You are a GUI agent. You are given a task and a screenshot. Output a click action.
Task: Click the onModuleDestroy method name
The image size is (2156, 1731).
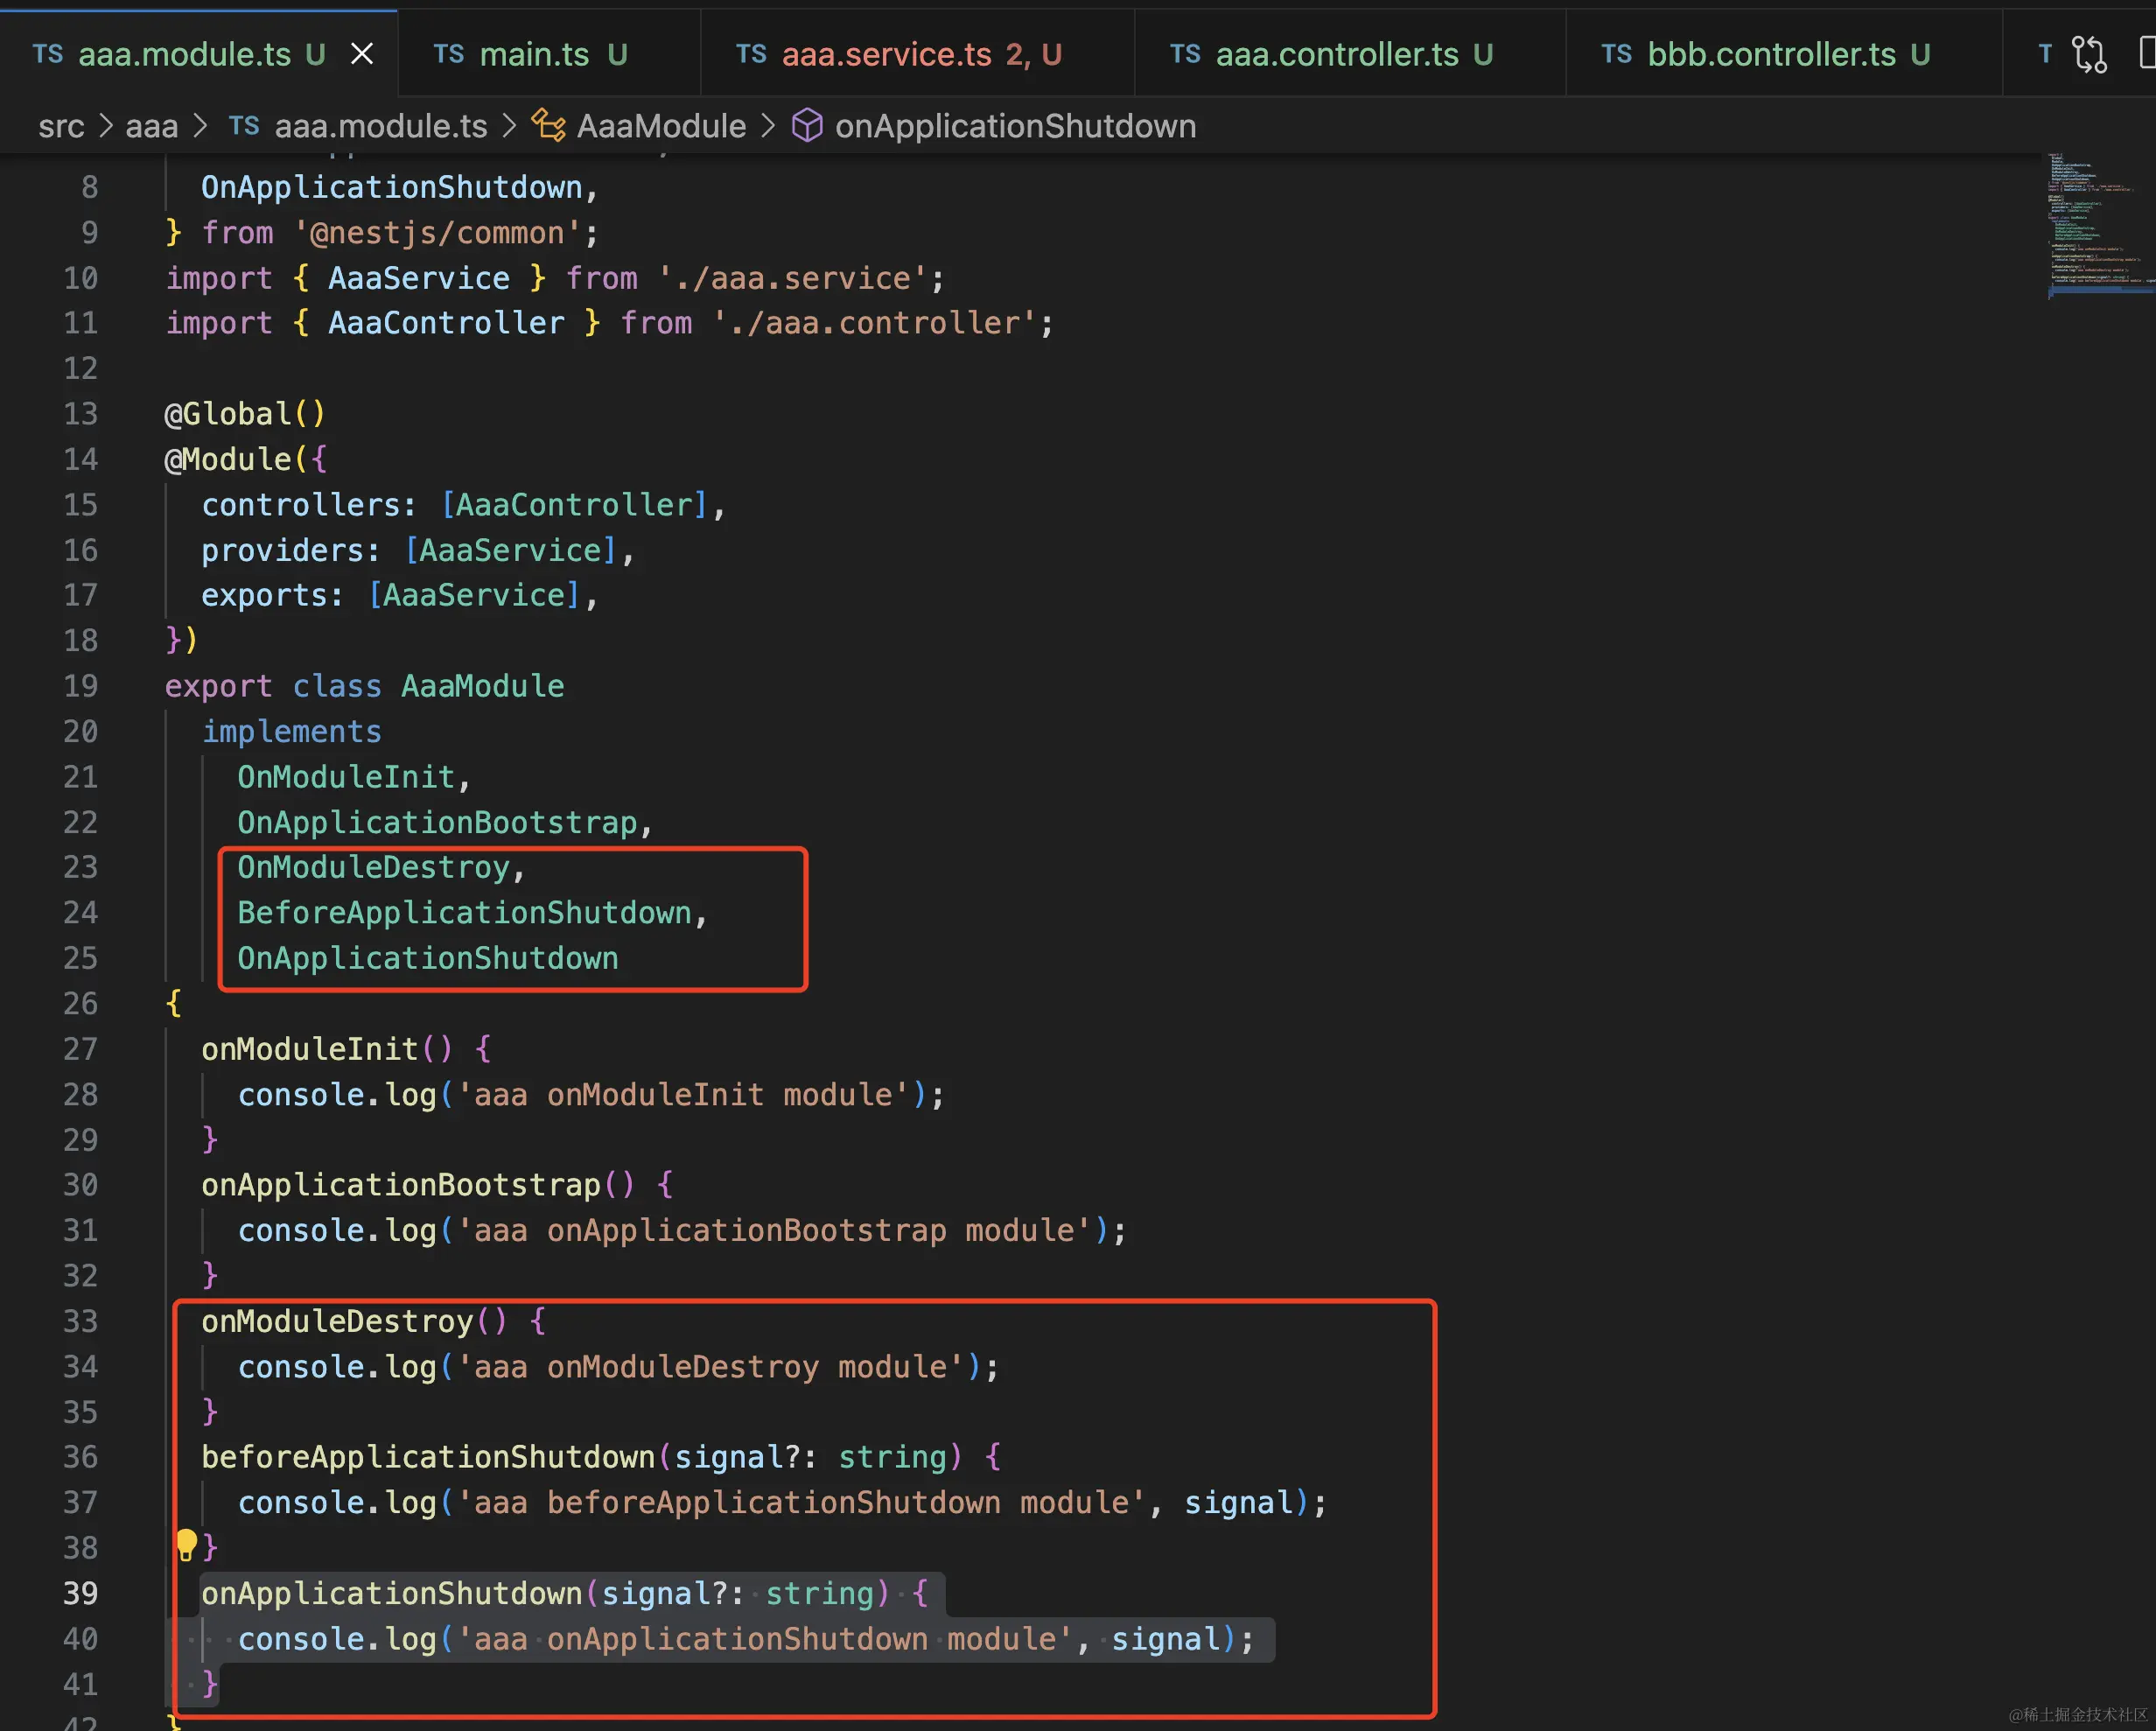(337, 1321)
